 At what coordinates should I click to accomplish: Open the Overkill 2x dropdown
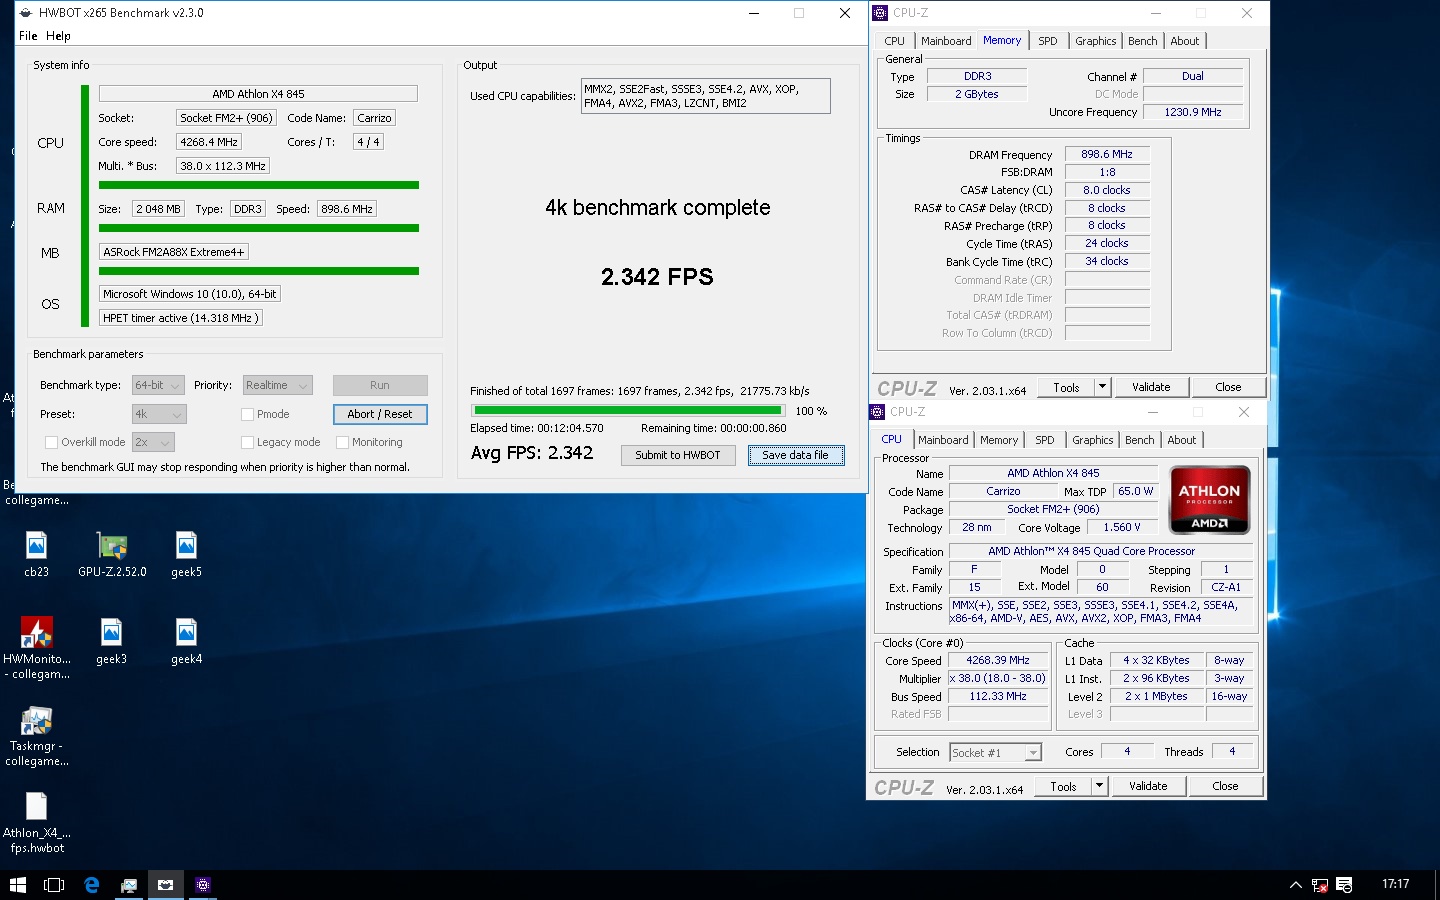pos(153,442)
